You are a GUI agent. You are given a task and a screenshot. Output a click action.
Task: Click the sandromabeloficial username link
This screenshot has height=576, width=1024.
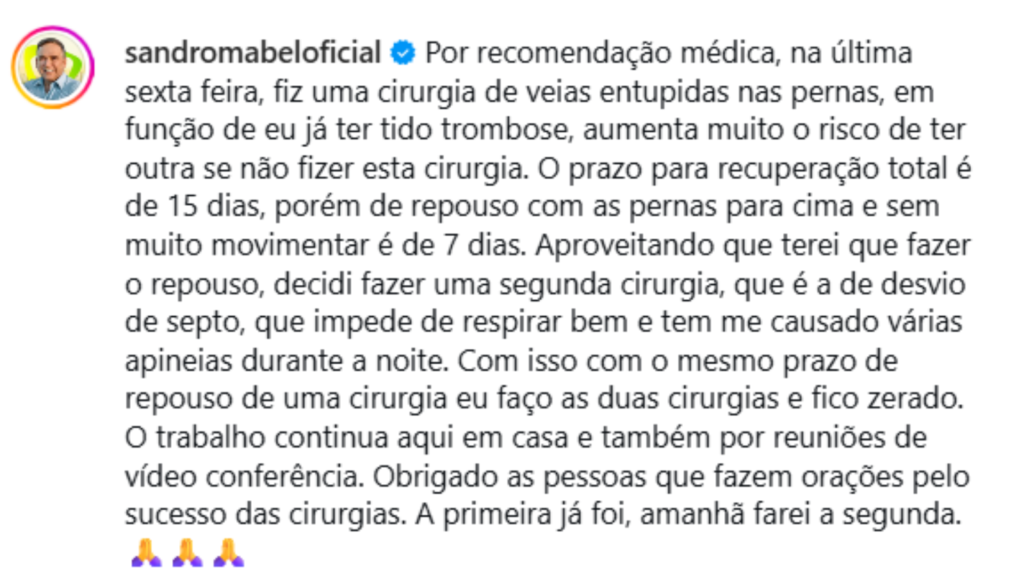click(x=254, y=52)
